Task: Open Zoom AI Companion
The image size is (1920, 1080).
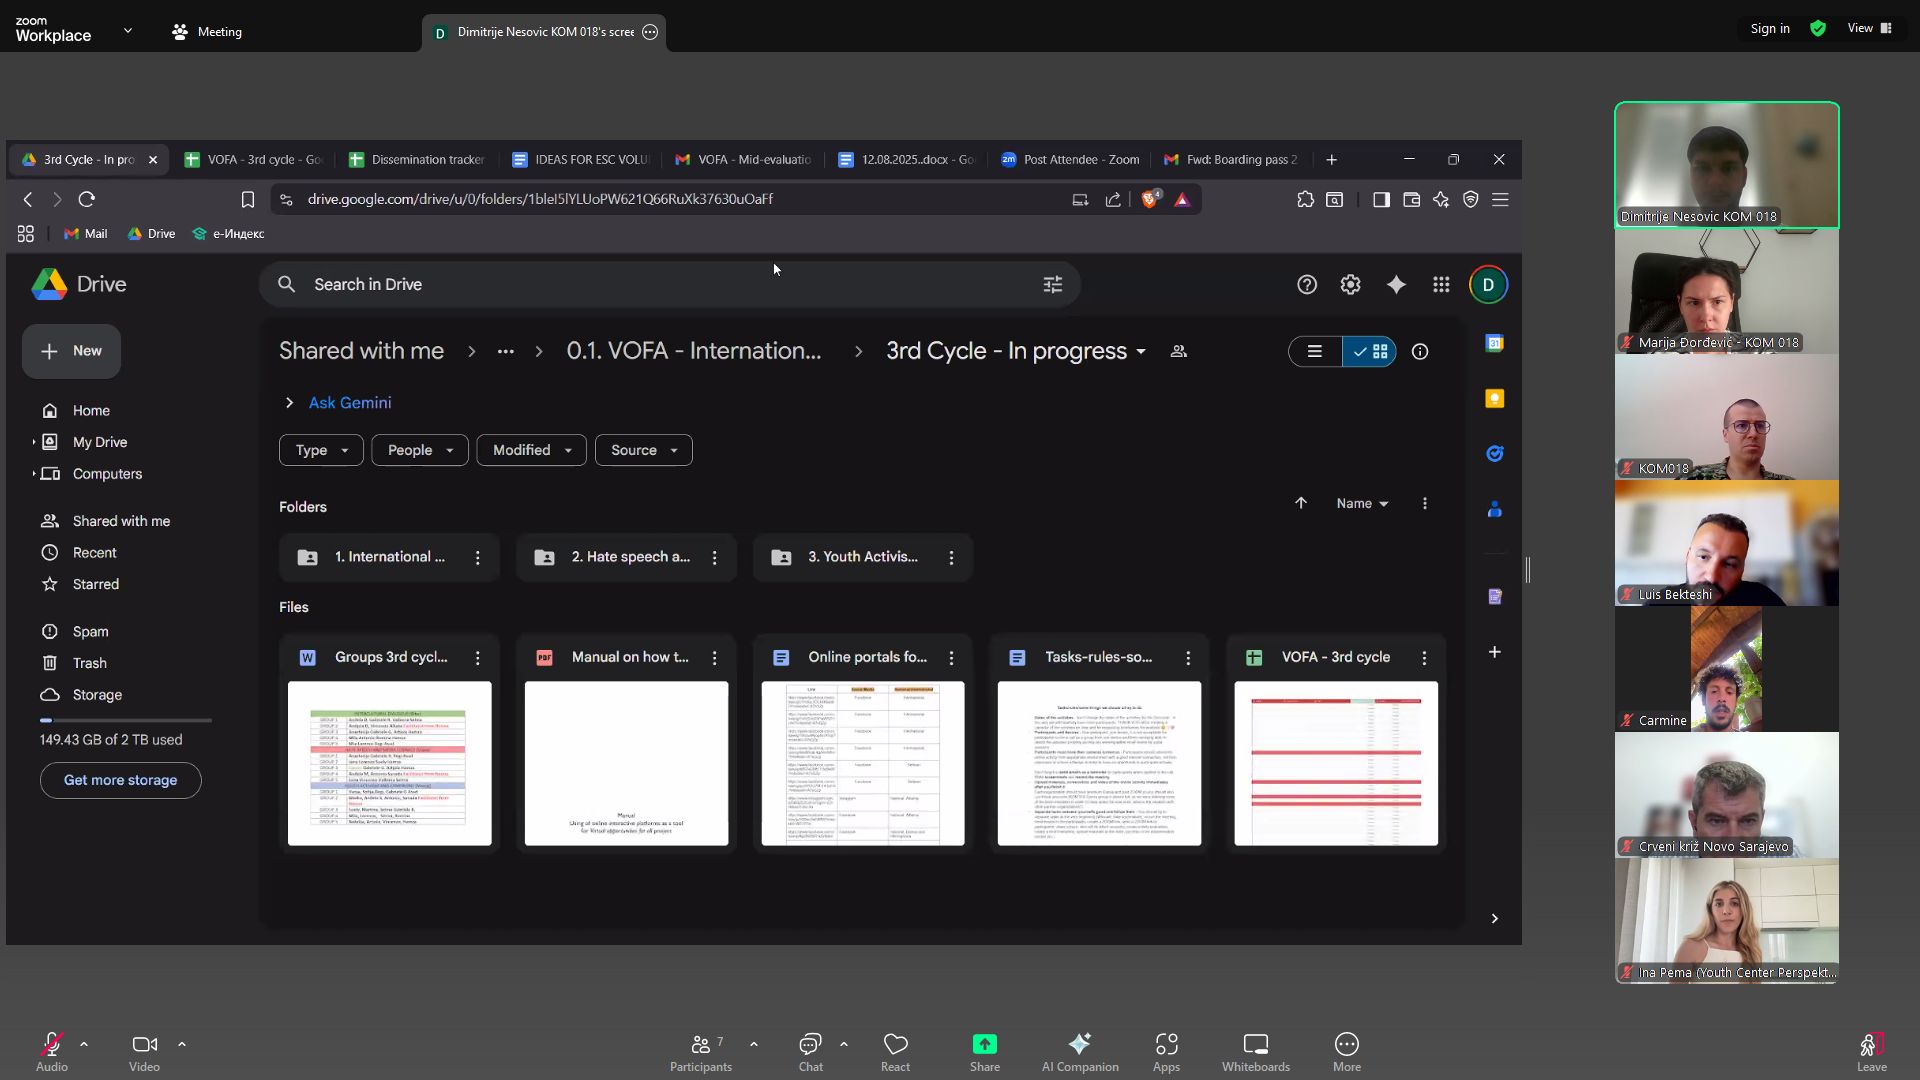Action: pyautogui.click(x=1079, y=1051)
